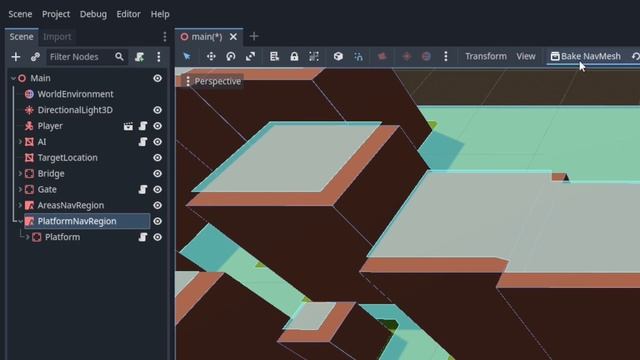
Task: Click the search magnifier in Filter Nodes
Action: pyautogui.click(x=119, y=56)
